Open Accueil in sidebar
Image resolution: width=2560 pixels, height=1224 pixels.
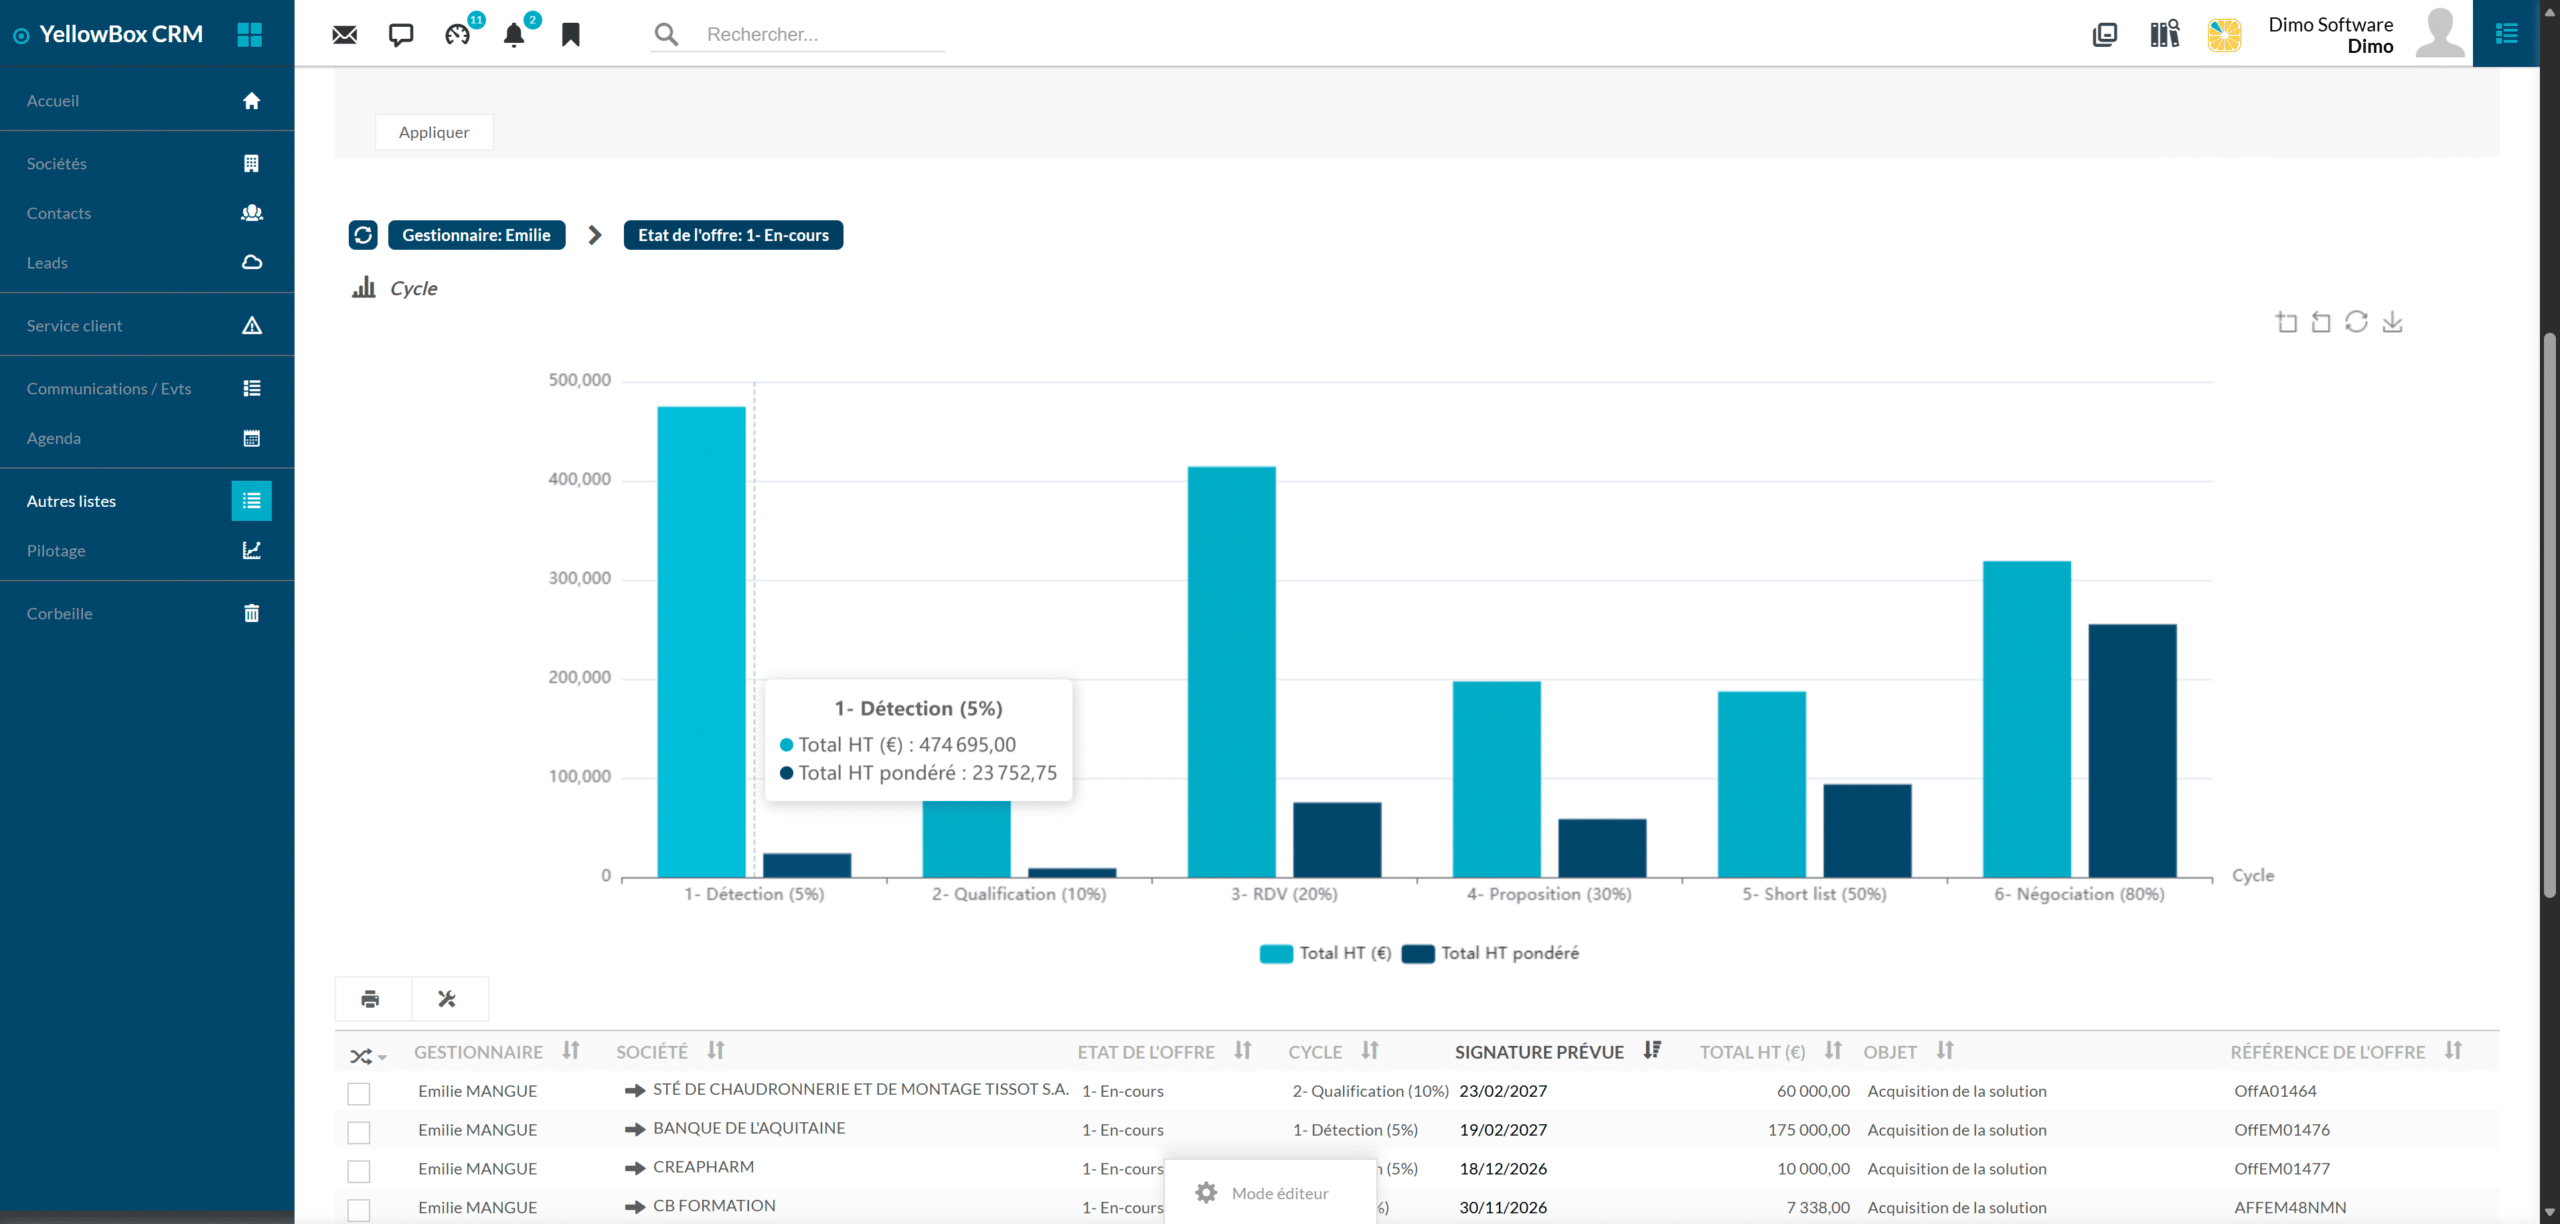tap(147, 101)
